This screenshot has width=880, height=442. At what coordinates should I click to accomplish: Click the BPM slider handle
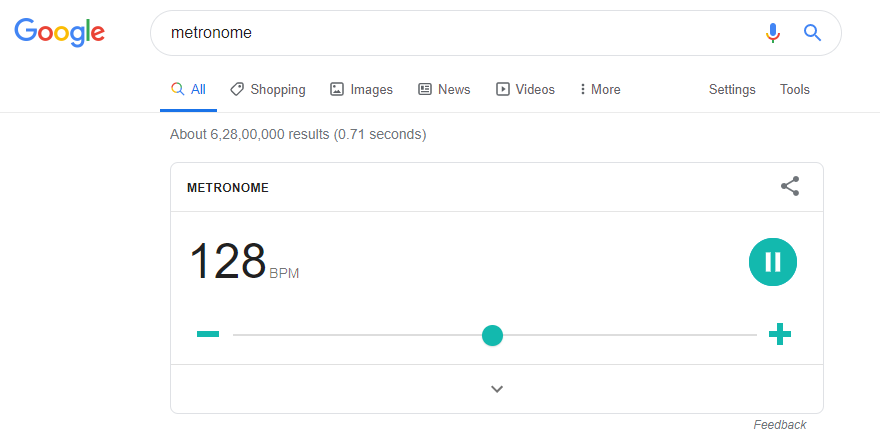(492, 335)
